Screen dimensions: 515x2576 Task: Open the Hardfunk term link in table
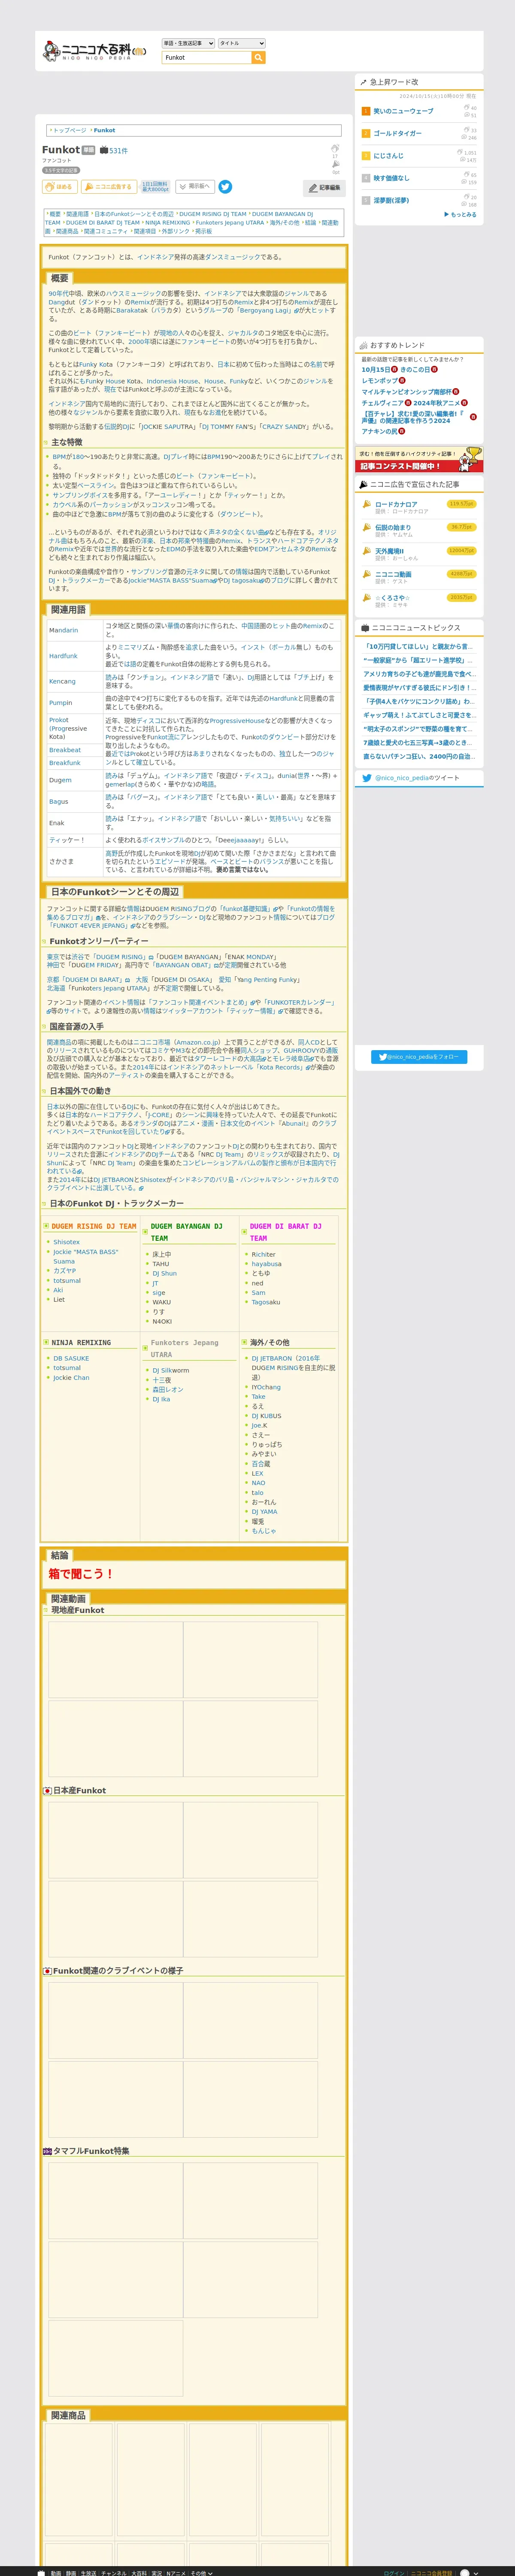[63, 657]
